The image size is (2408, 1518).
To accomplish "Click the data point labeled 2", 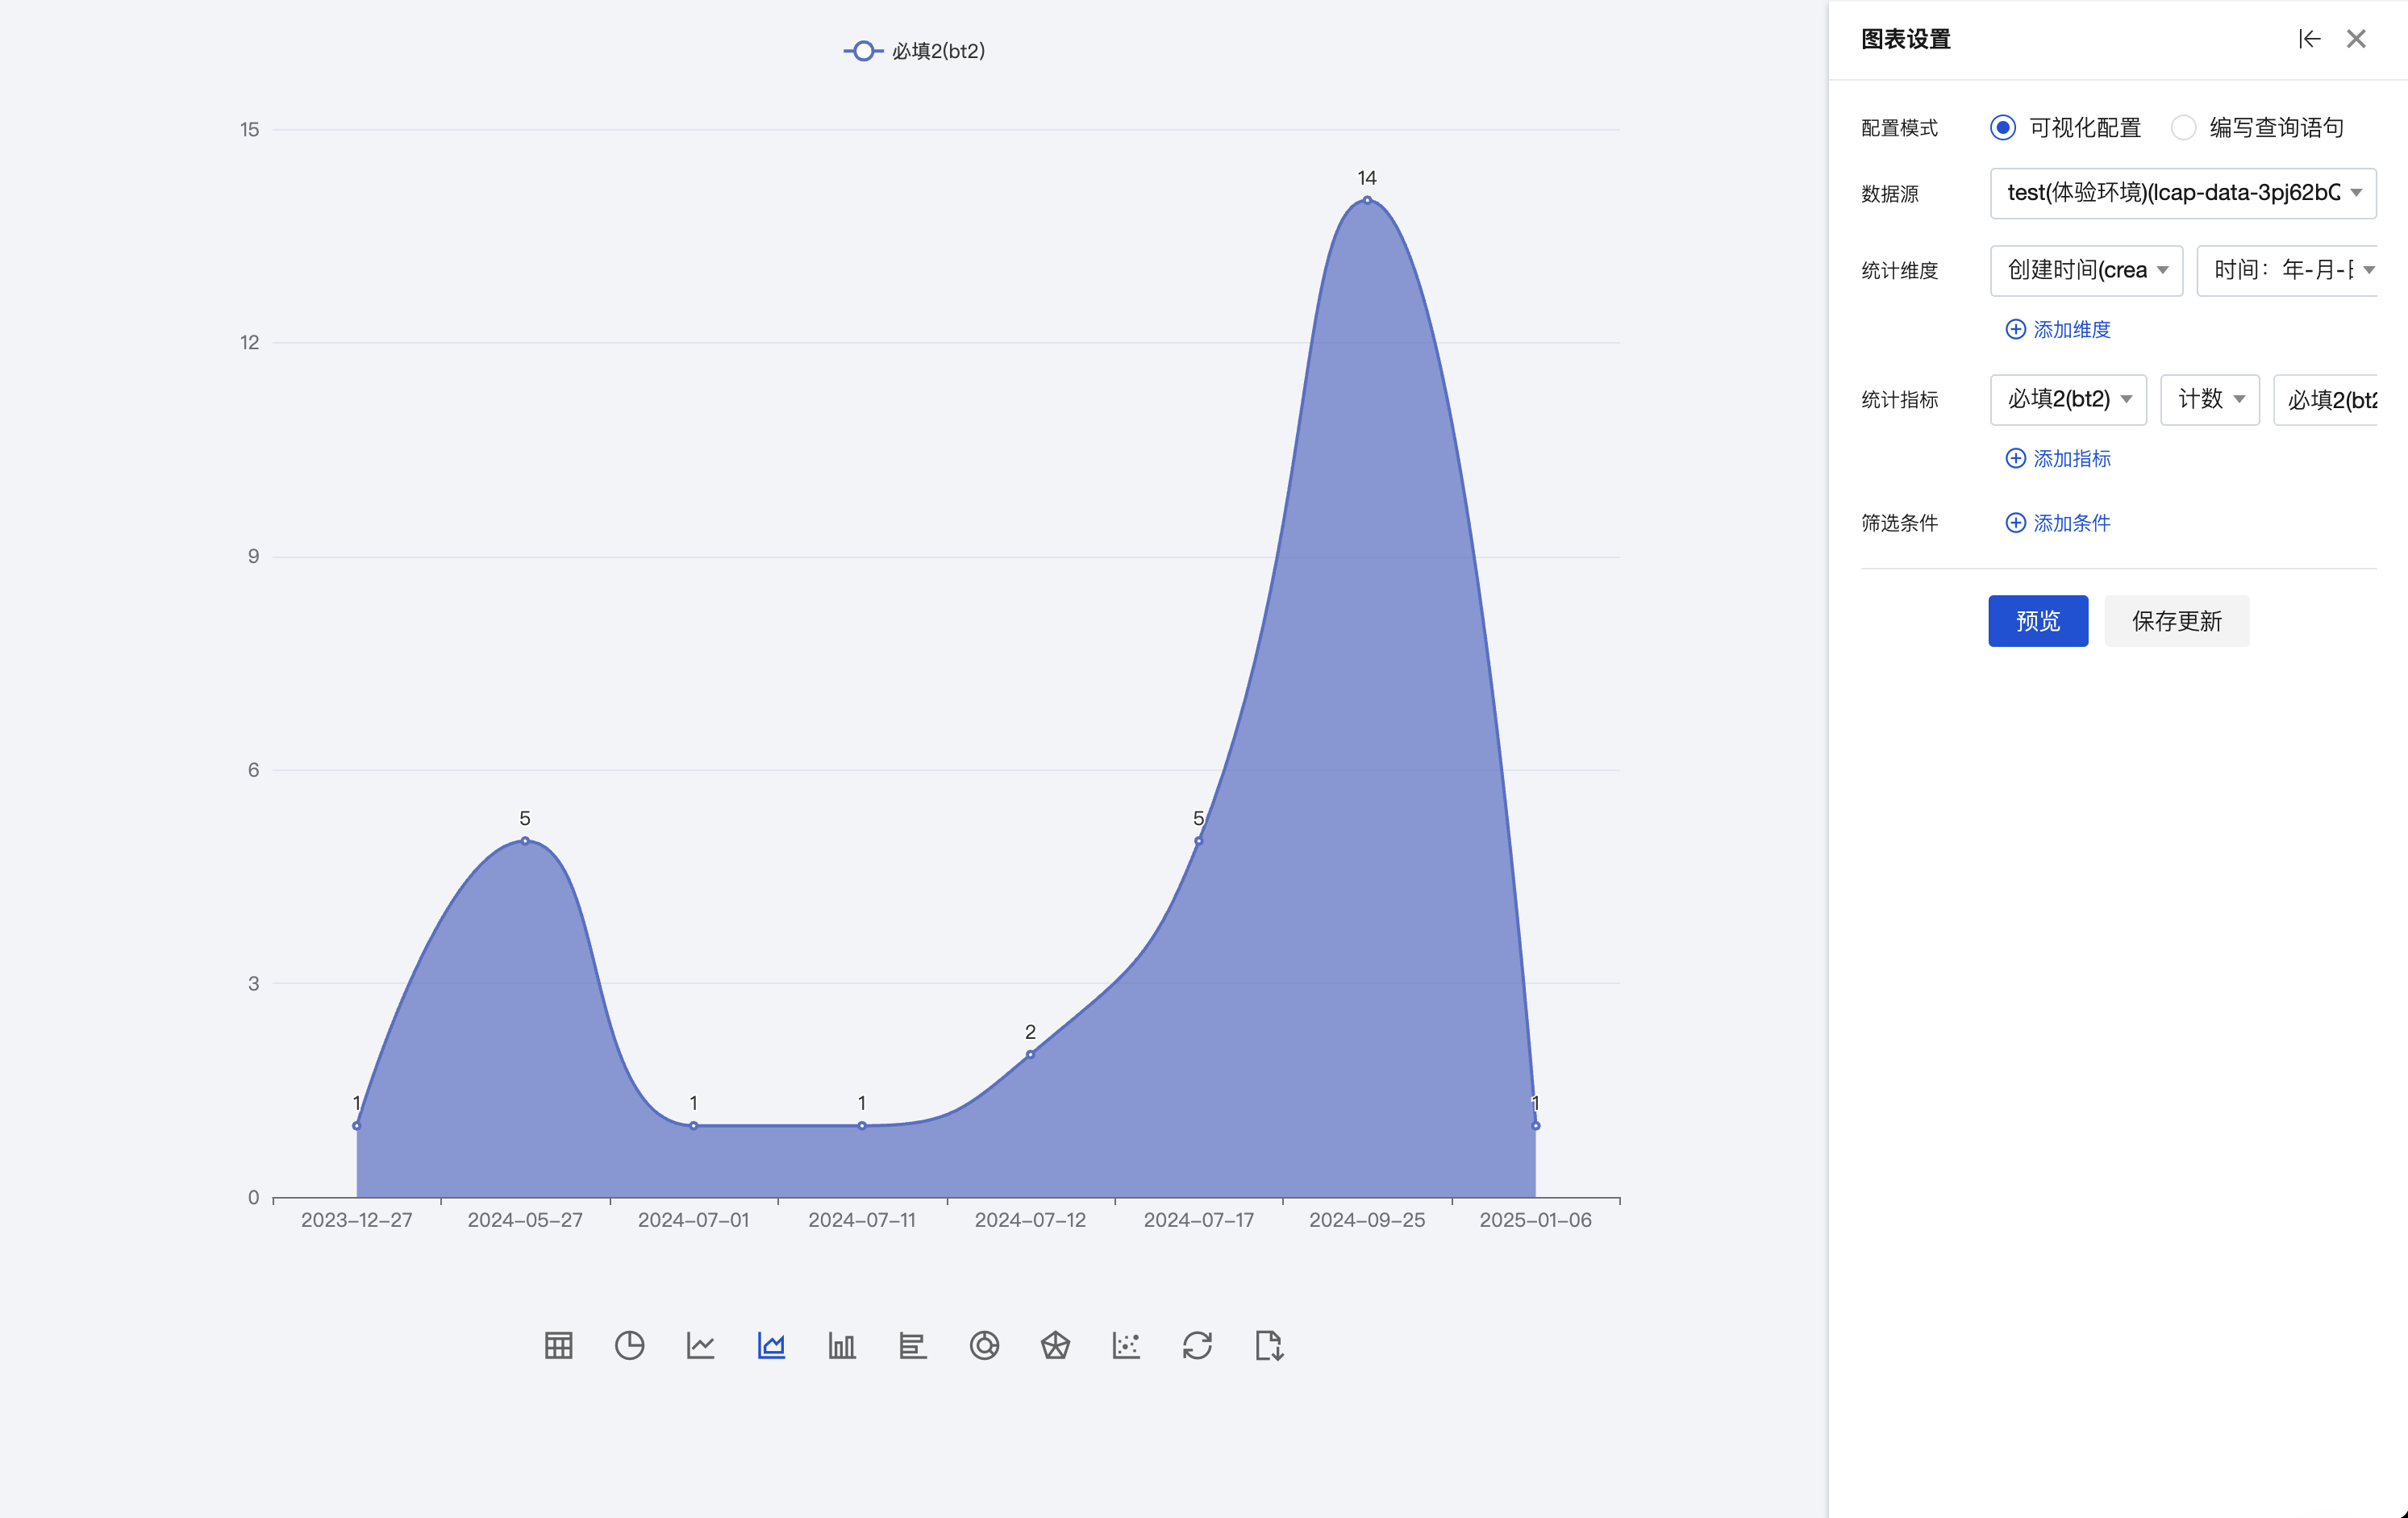I will (x=1030, y=1054).
